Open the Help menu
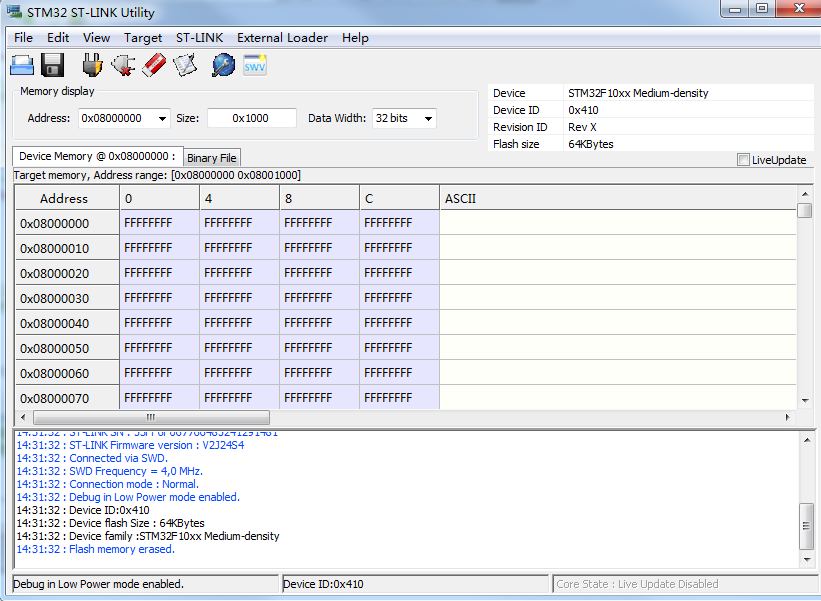 (355, 38)
